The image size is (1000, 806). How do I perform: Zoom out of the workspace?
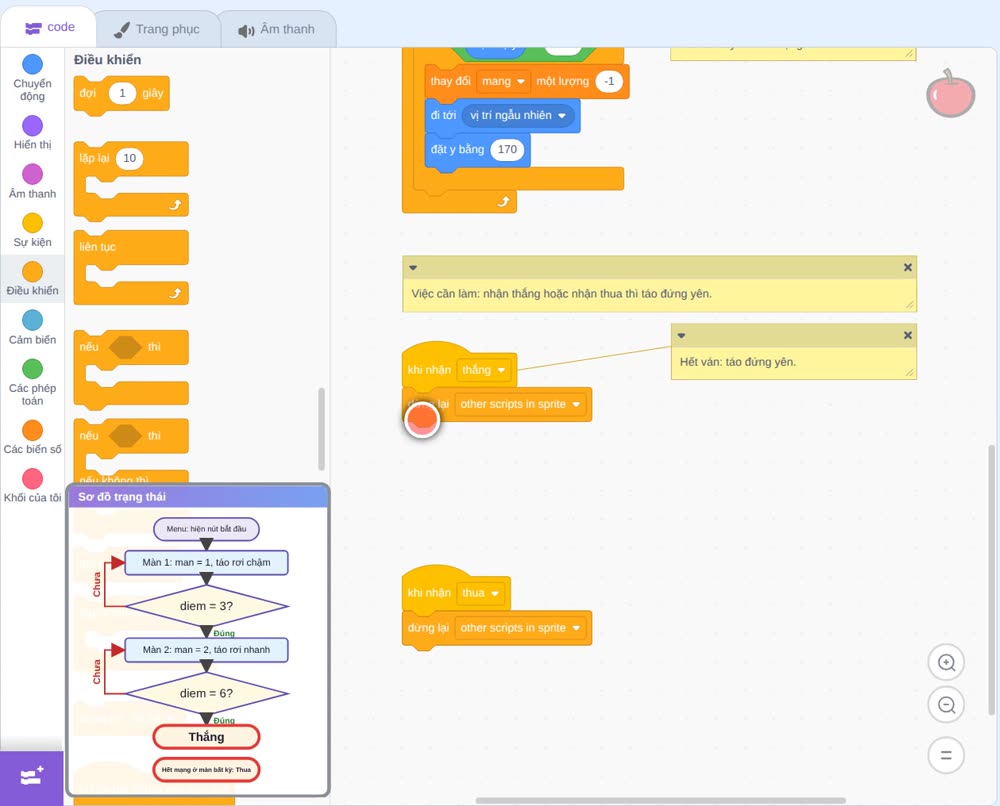click(x=946, y=705)
